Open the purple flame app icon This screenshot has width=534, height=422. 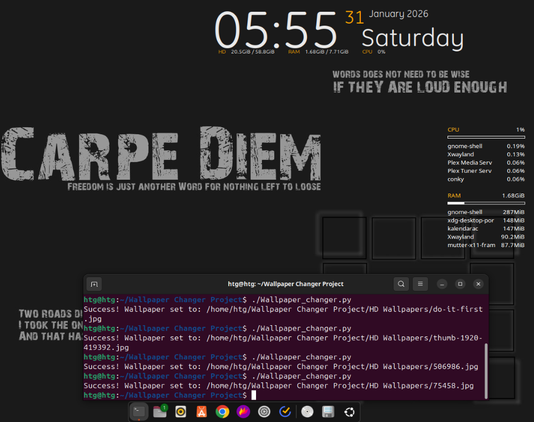pyautogui.click(x=243, y=412)
